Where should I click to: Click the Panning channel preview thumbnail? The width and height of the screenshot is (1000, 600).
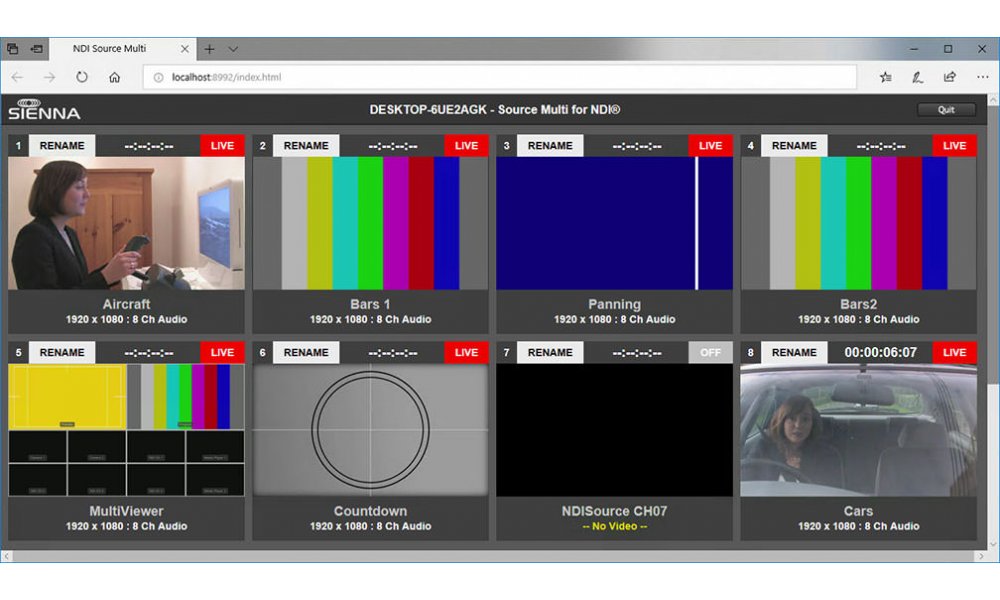pos(614,223)
